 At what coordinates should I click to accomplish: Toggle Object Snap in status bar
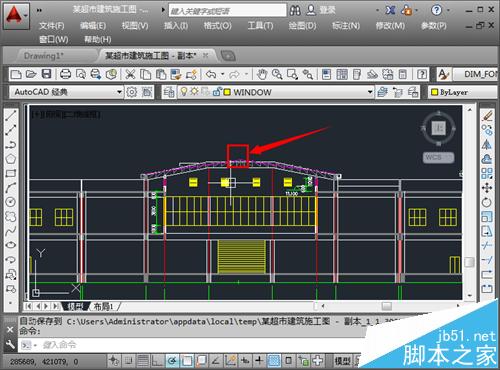[x=187, y=360]
